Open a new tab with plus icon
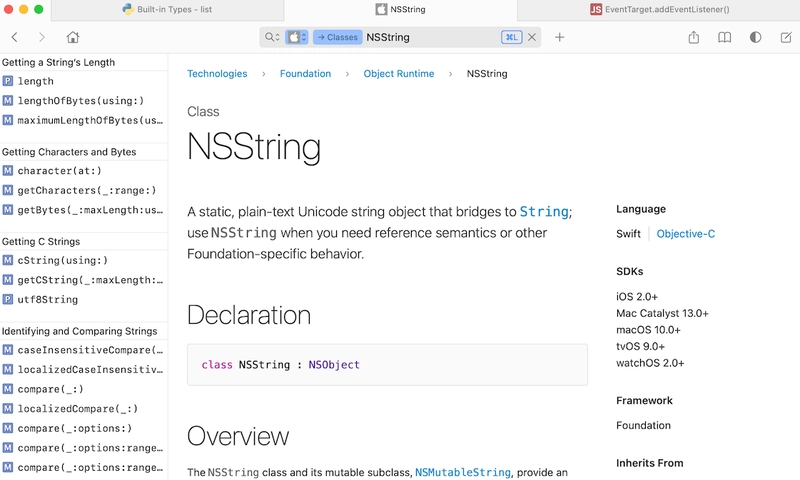800x480 pixels. (560, 37)
